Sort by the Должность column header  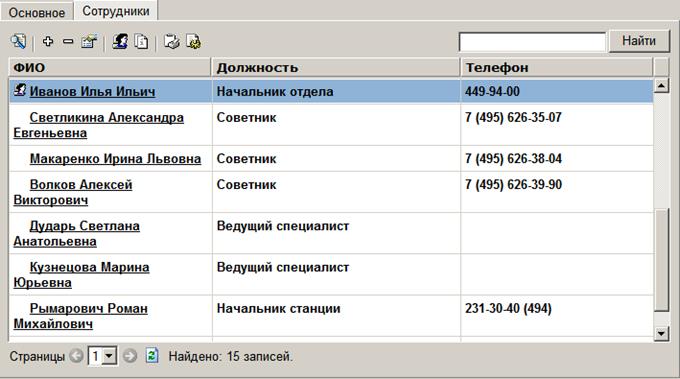tap(336, 68)
